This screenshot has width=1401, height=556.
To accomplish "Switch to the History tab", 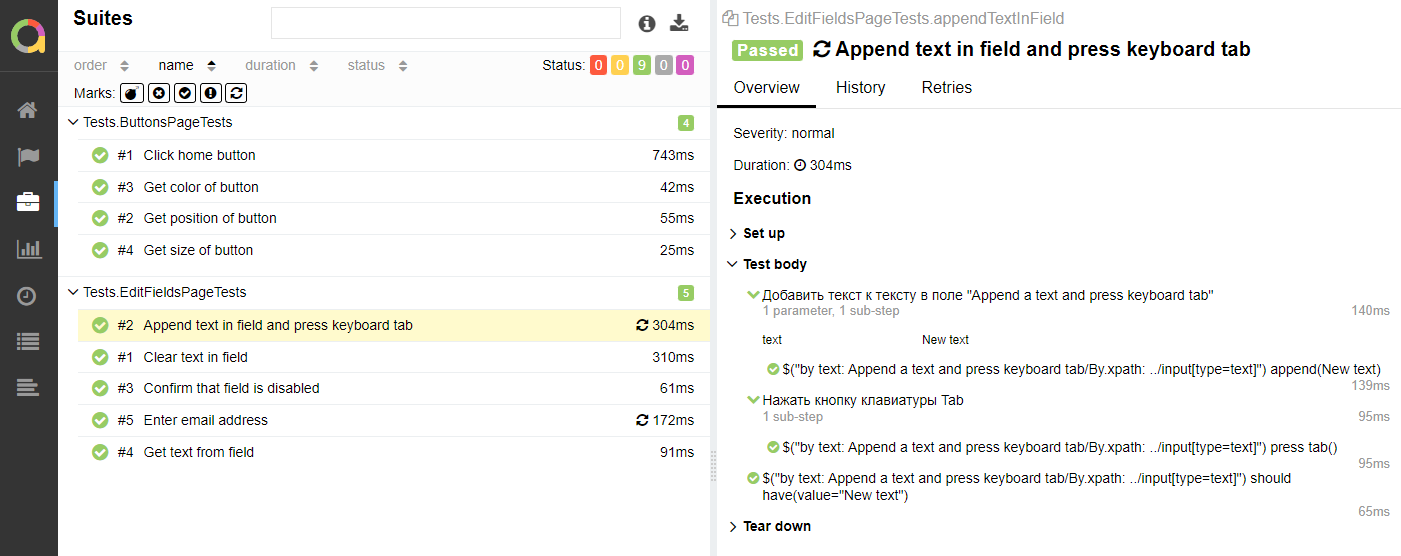I will (860, 88).
